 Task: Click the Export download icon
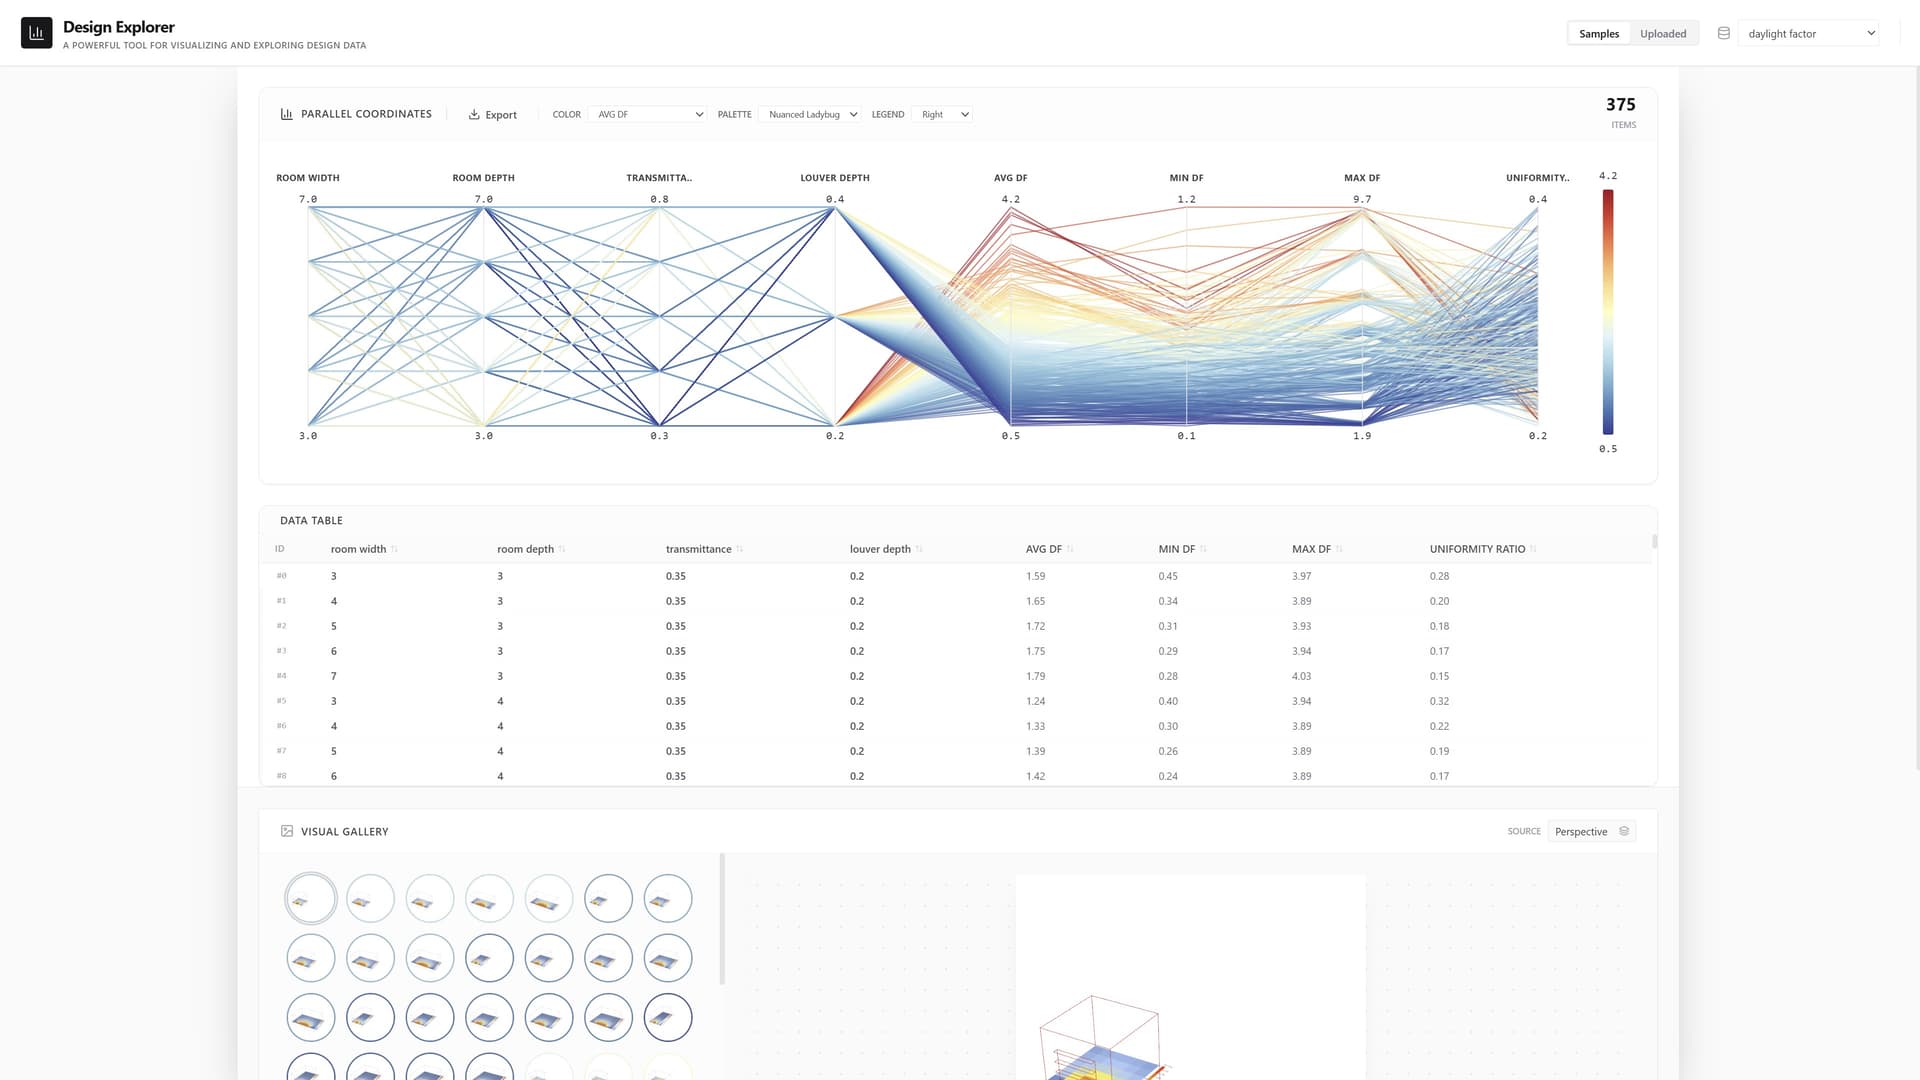pos(474,115)
